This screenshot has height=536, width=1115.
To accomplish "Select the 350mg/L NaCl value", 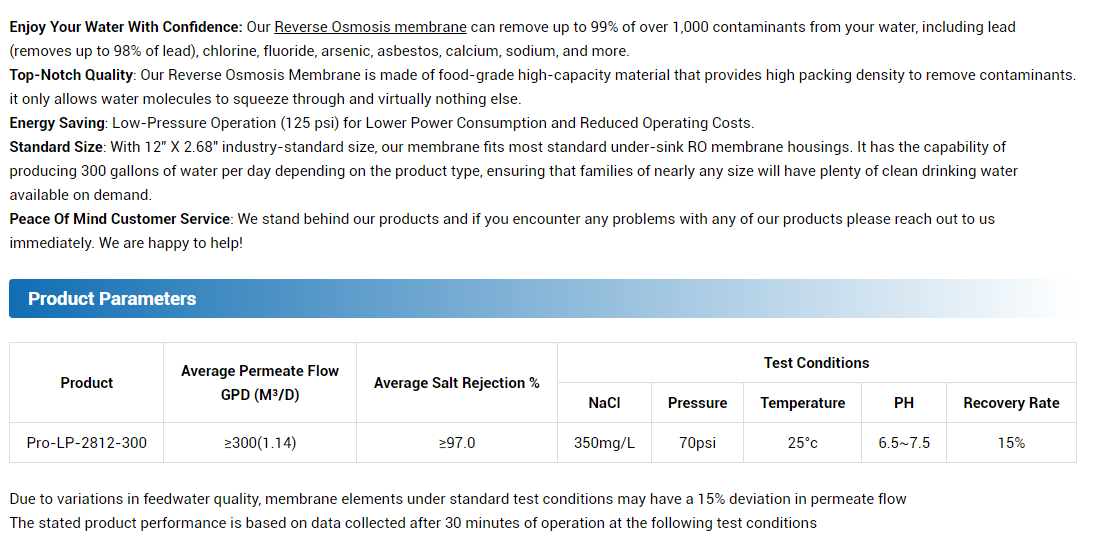I will coord(604,443).
